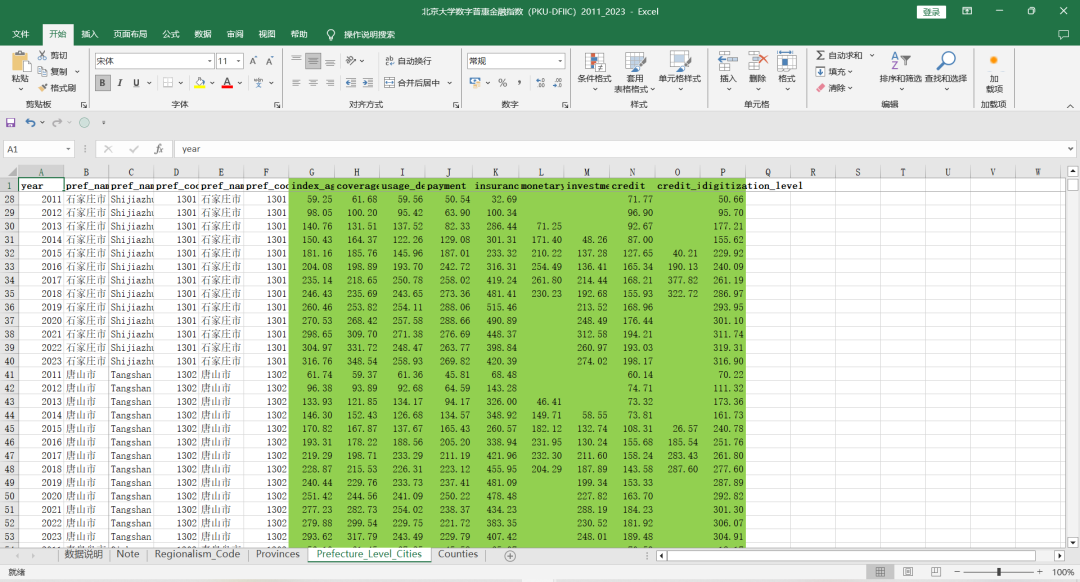This screenshot has width=1080, height=582.
Task: Increase font size with the larger A icon
Action: coord(253,61)
